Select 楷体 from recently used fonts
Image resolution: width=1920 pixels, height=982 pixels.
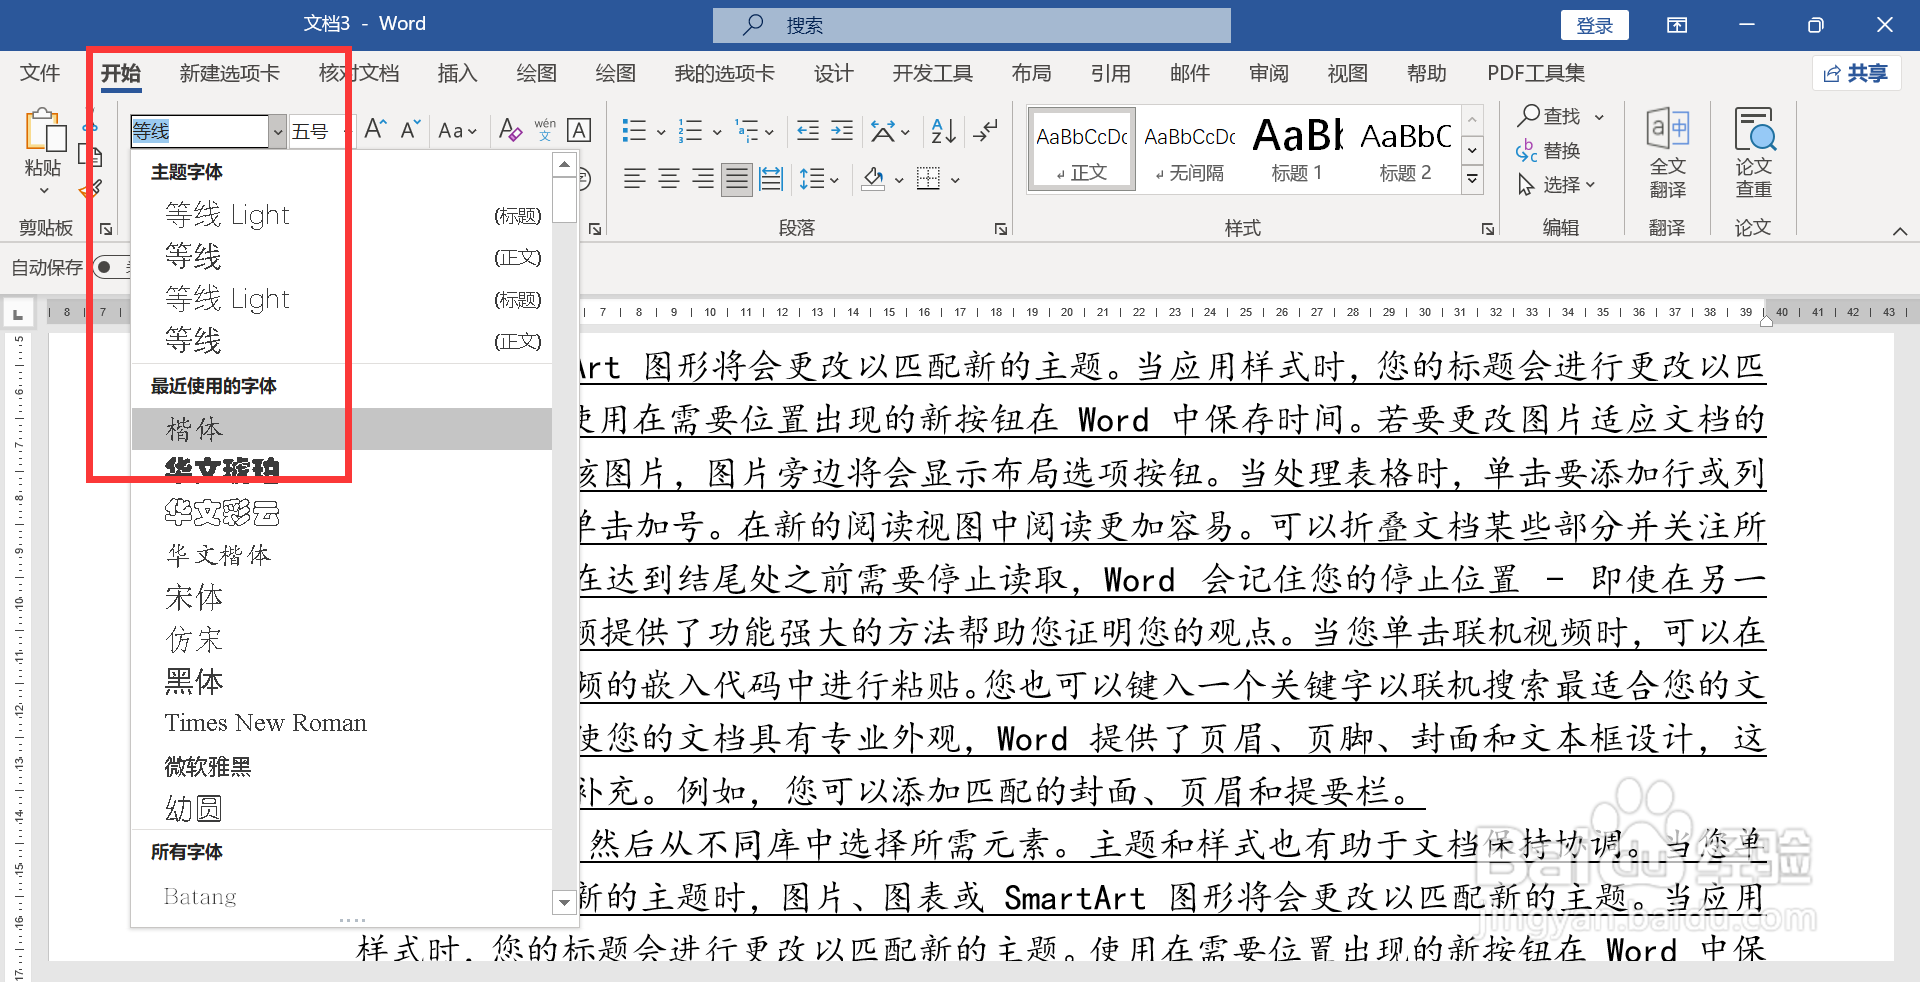click(341, 429)
